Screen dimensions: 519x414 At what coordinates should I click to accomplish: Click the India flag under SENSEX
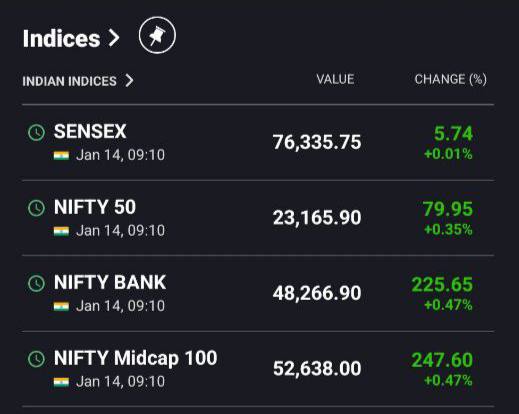point(61,155)
